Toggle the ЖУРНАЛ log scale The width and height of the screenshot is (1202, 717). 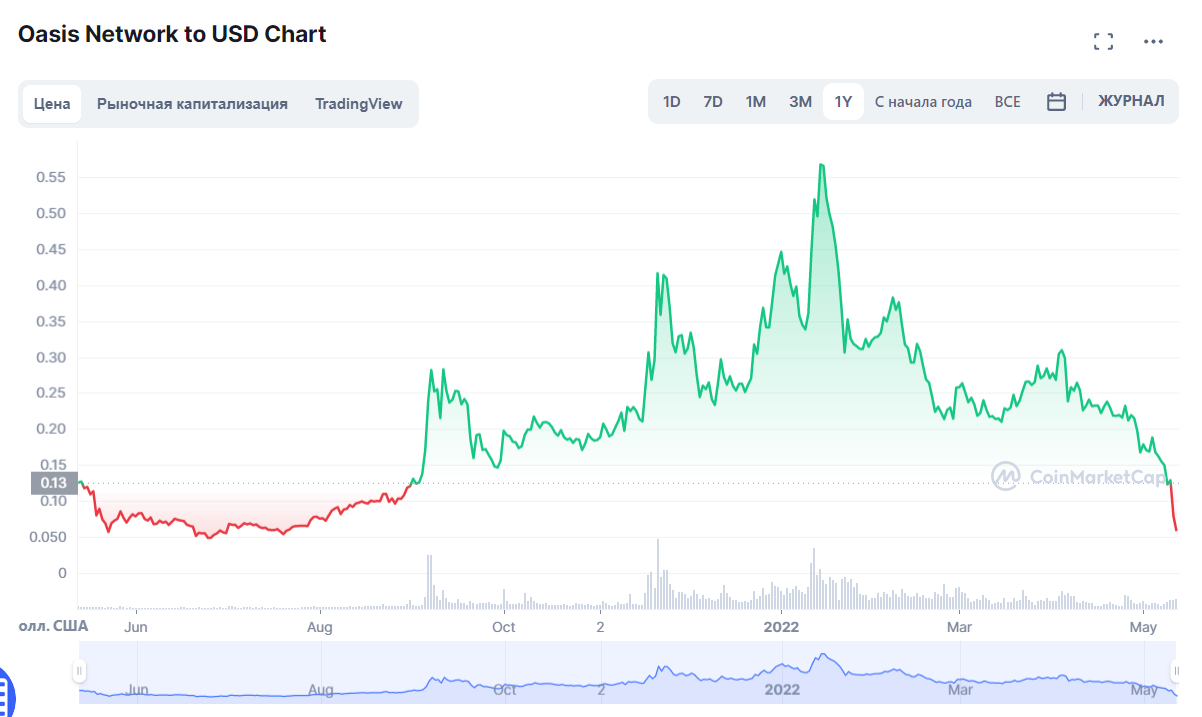point(1131,101)
